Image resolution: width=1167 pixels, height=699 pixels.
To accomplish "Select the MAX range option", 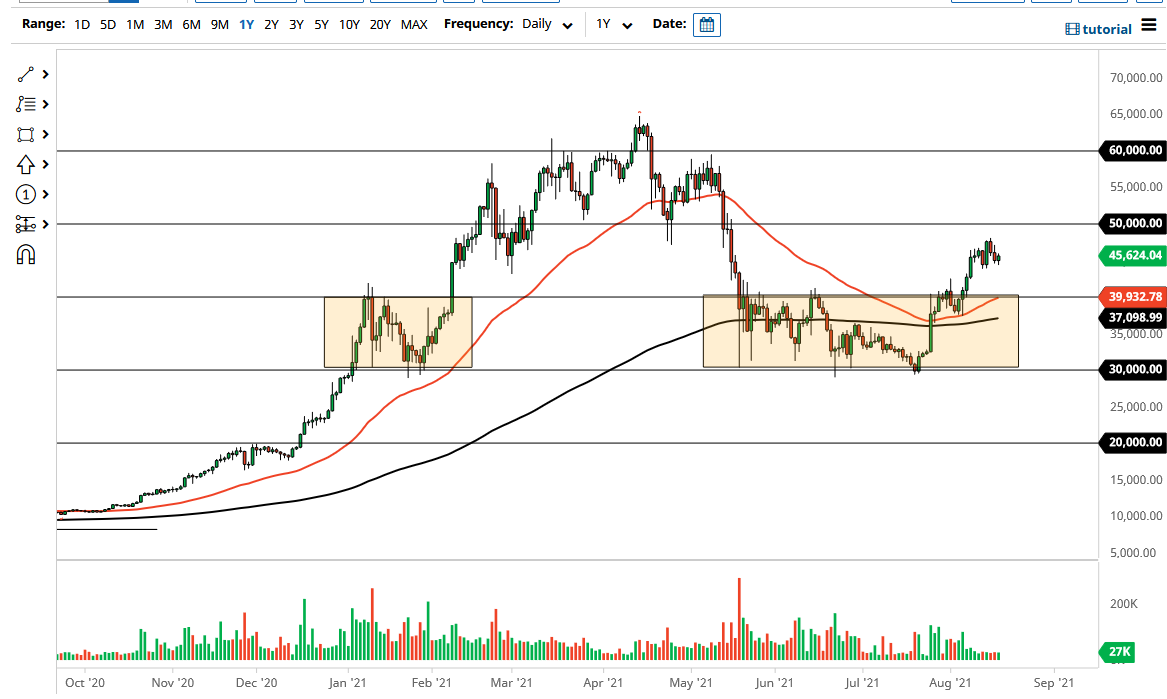I will coord(414,24).
